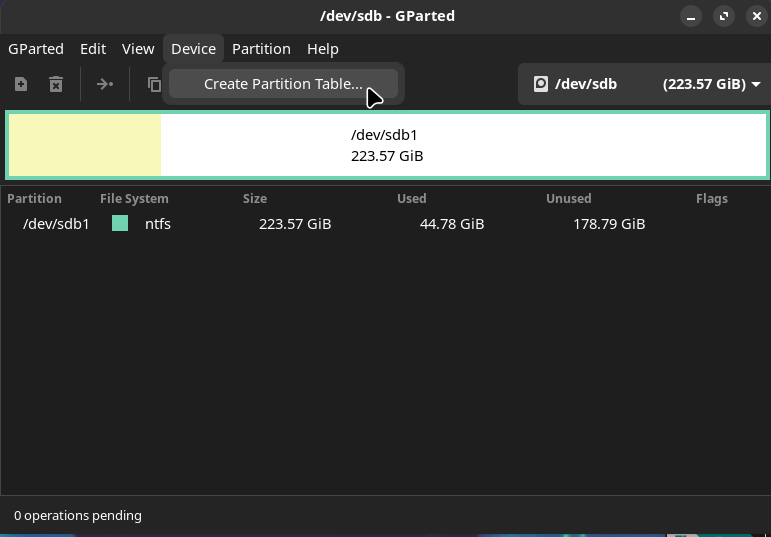Click the 0 operations pending status text
This screenshot has width=771, height=537.
[x=78, y=515]
